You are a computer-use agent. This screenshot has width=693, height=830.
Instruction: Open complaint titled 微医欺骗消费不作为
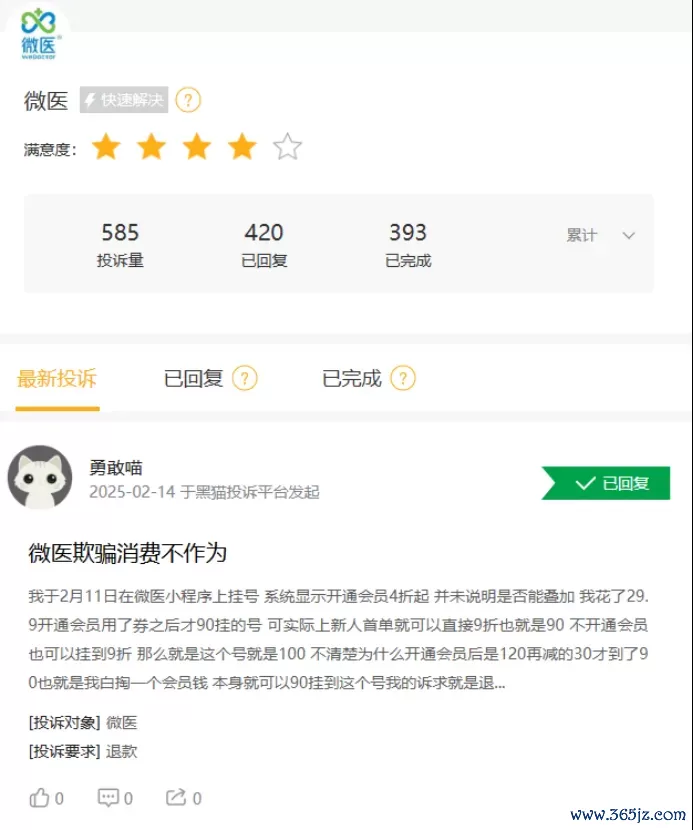[128, 554]
